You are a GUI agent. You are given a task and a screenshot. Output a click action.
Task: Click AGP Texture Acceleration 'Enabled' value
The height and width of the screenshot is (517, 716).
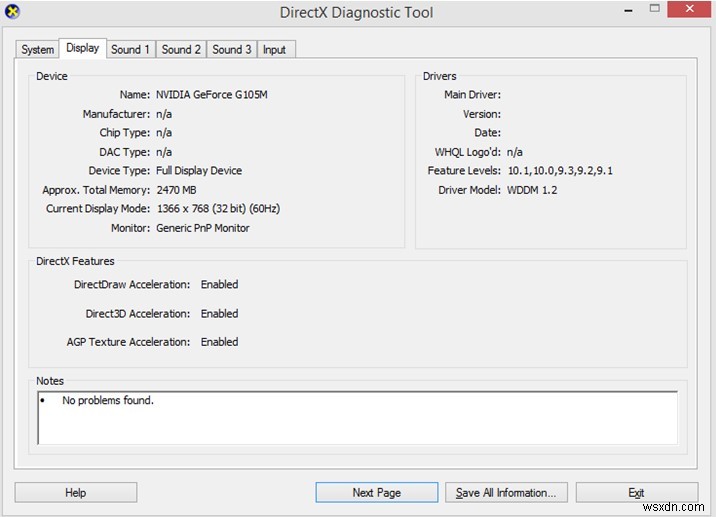220,342
